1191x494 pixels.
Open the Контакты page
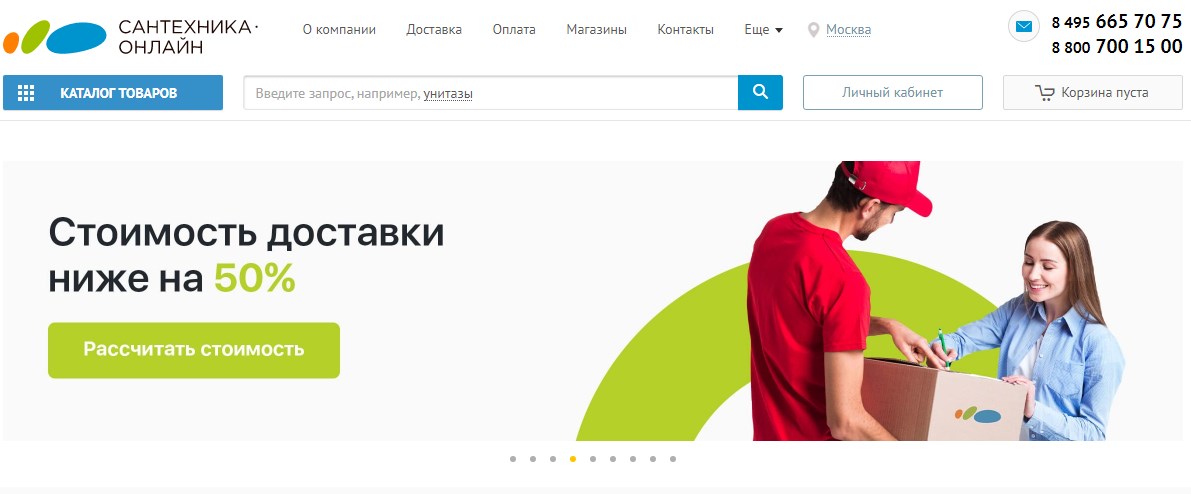[x=685, y=30]
